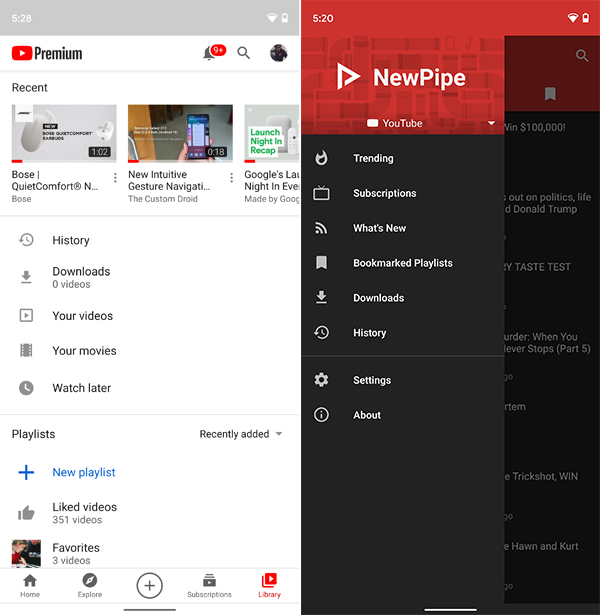Play the New Intuitive Gesture Navigation thumbnail
The image size is (600, 615).
coord(180,133)
